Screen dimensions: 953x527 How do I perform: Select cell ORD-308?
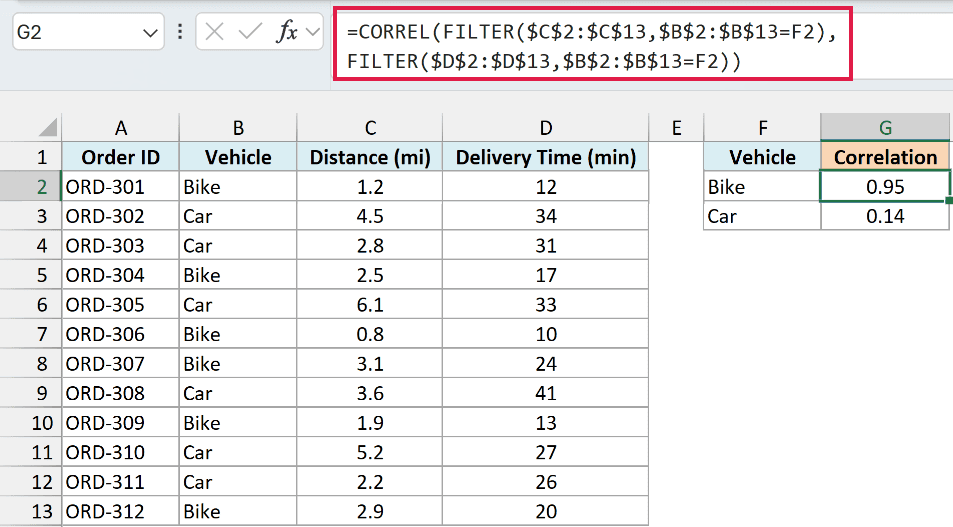coord(120,393)
